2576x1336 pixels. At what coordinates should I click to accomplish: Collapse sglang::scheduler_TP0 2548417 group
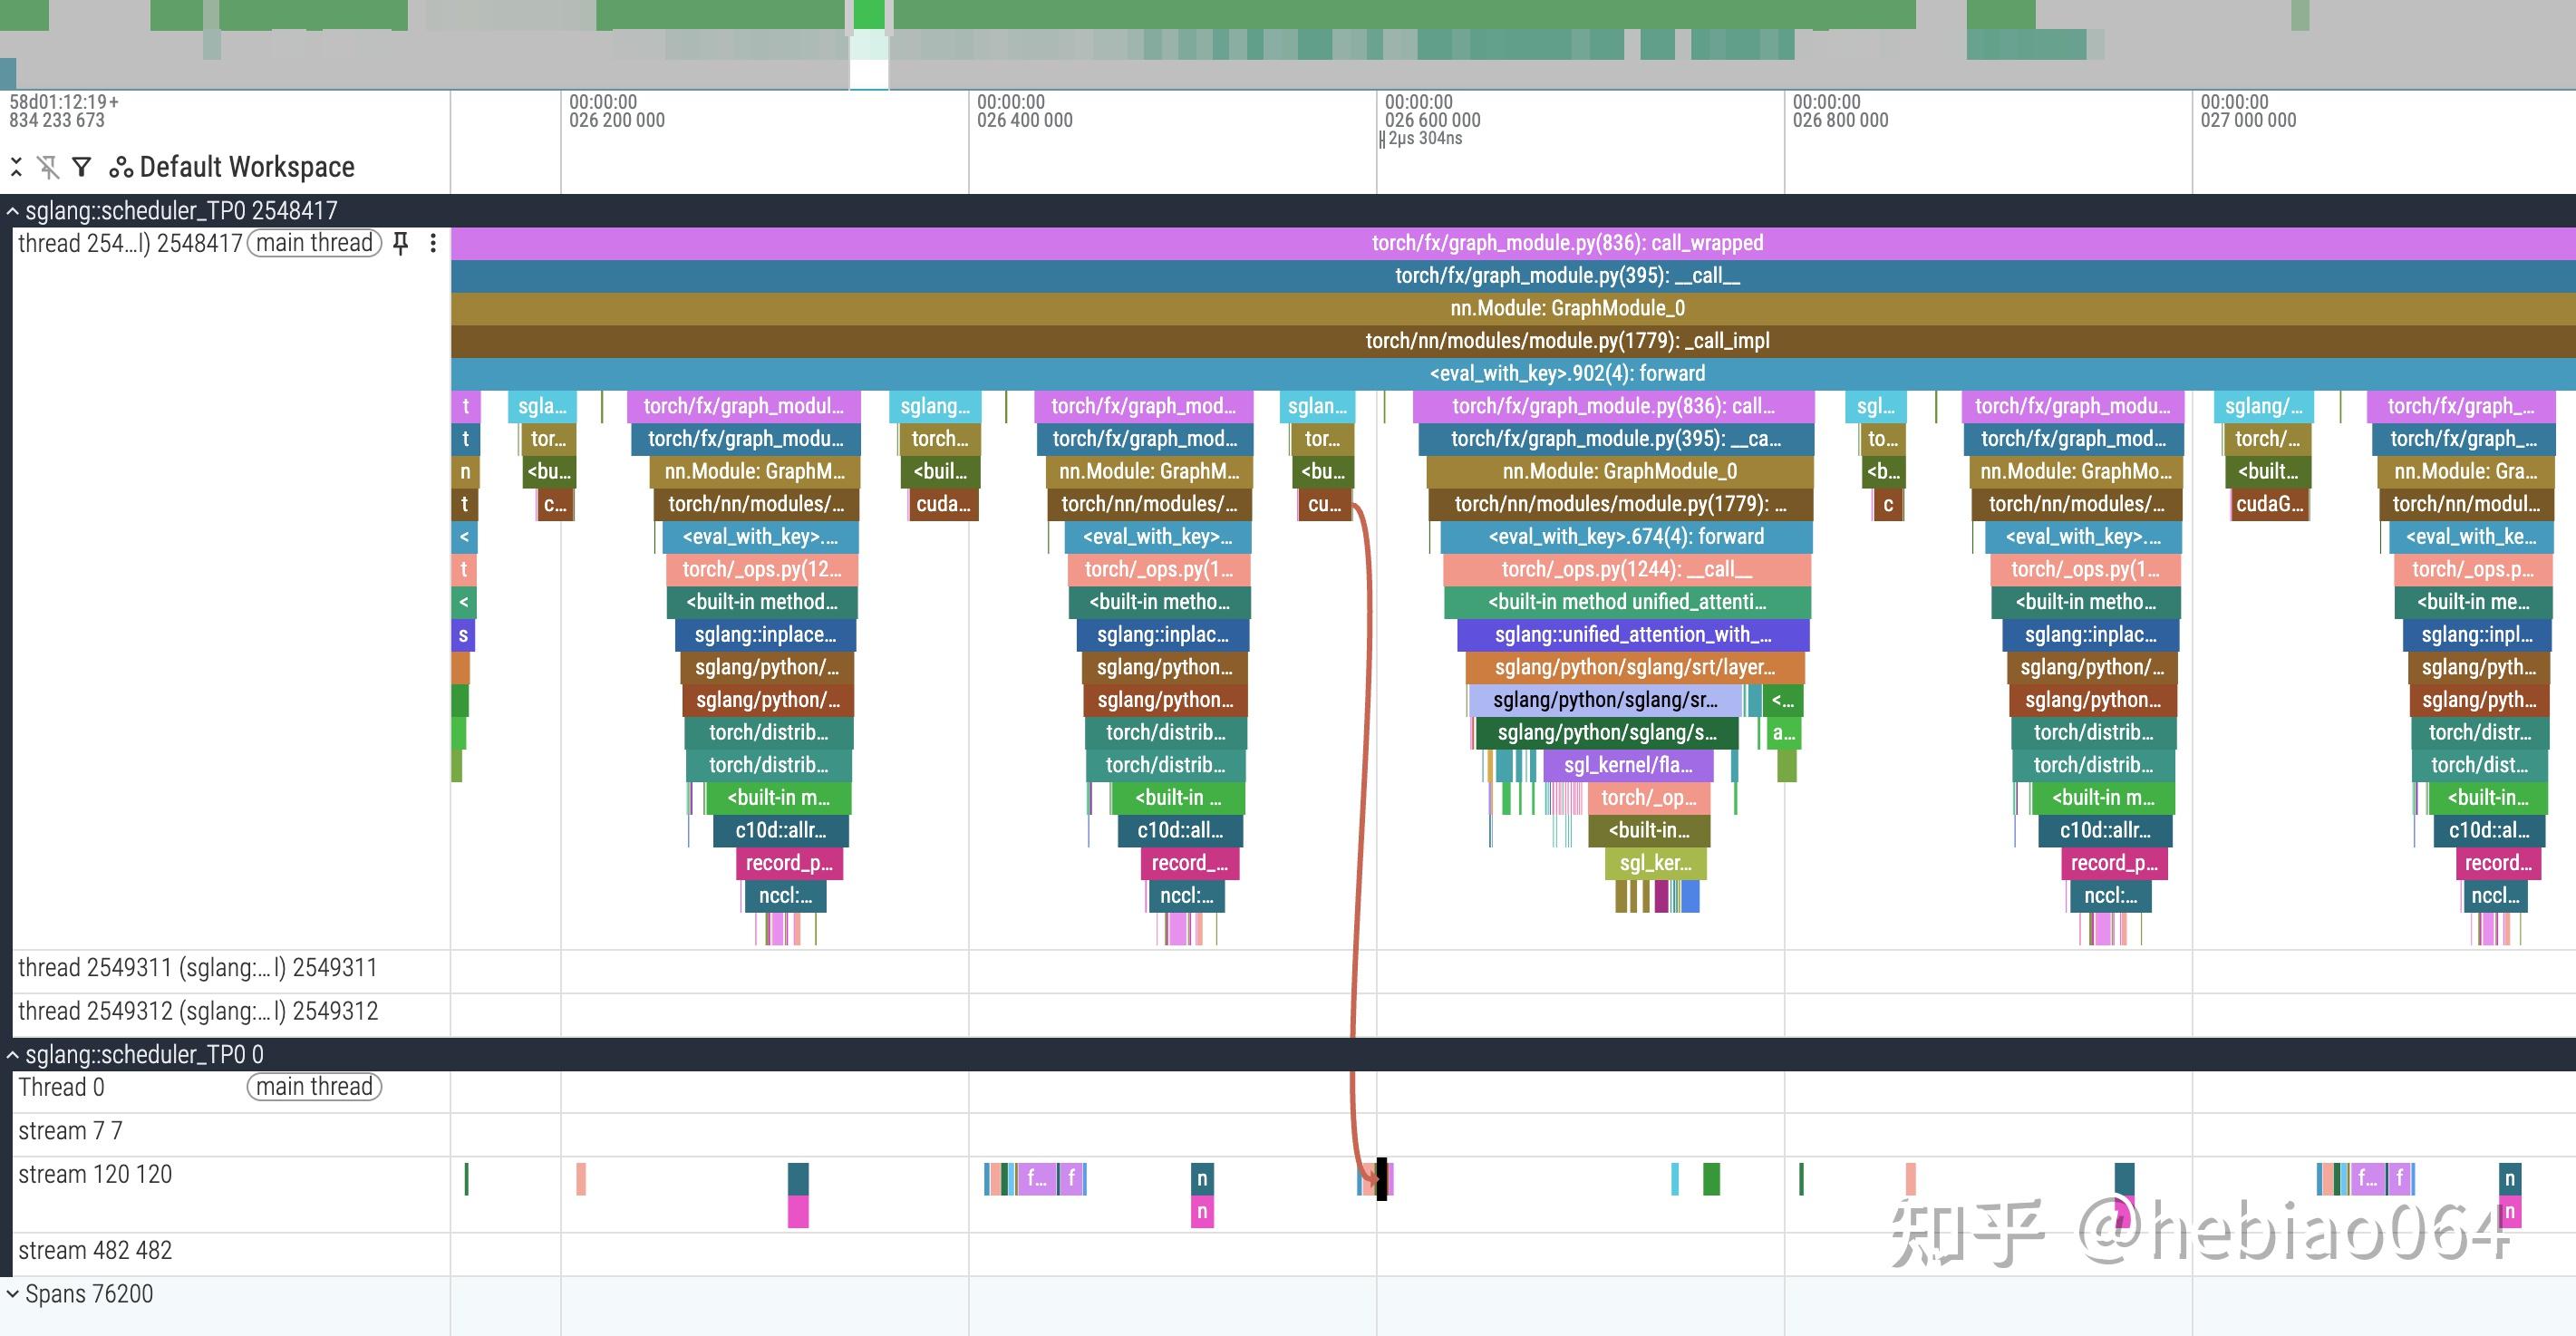point(13,211)
